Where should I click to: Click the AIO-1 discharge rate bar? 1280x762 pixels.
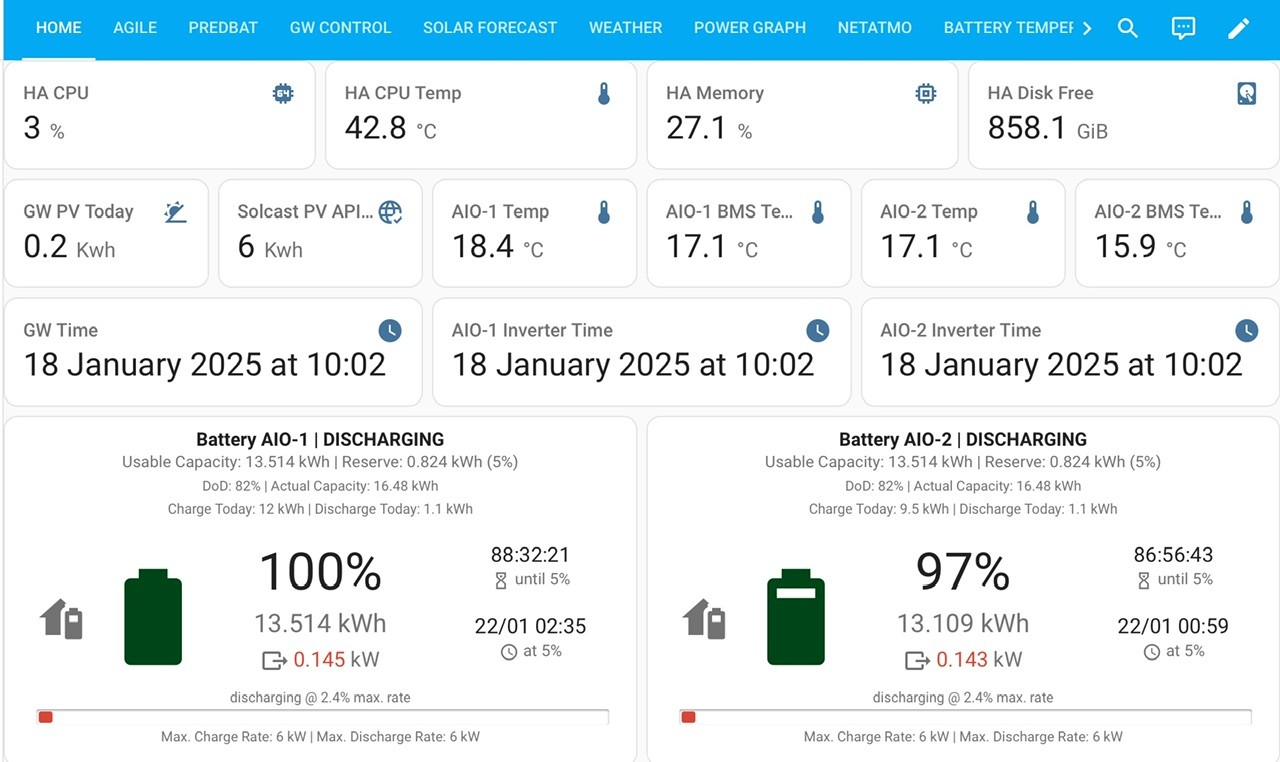point(323,716)
